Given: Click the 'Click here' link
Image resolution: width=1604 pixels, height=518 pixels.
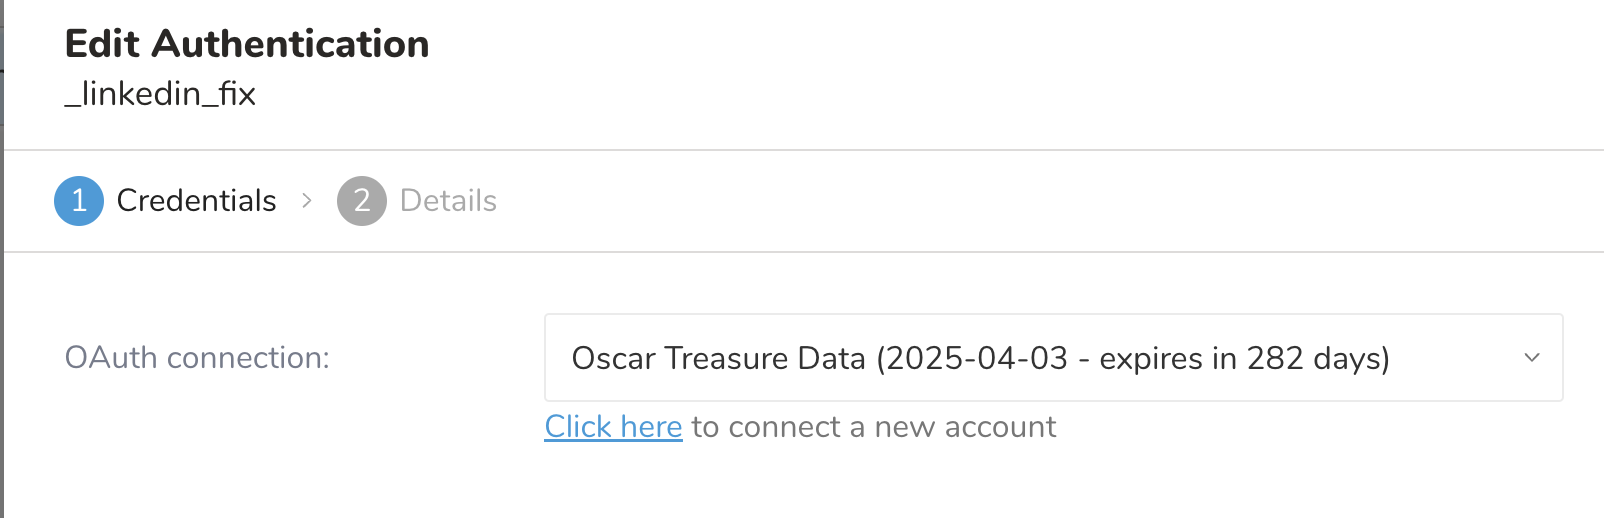Looking at the screenshot, I should pos(613,427).
